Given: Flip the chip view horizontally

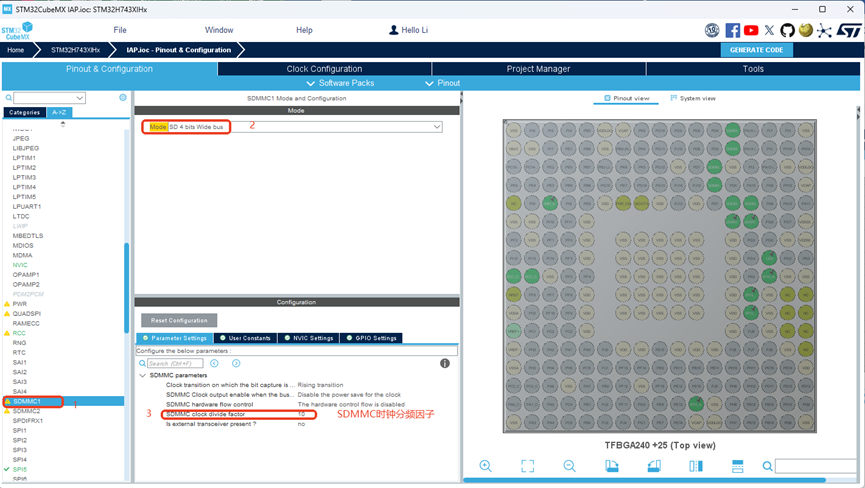Looking at the screenshot, I should [696, 466].
